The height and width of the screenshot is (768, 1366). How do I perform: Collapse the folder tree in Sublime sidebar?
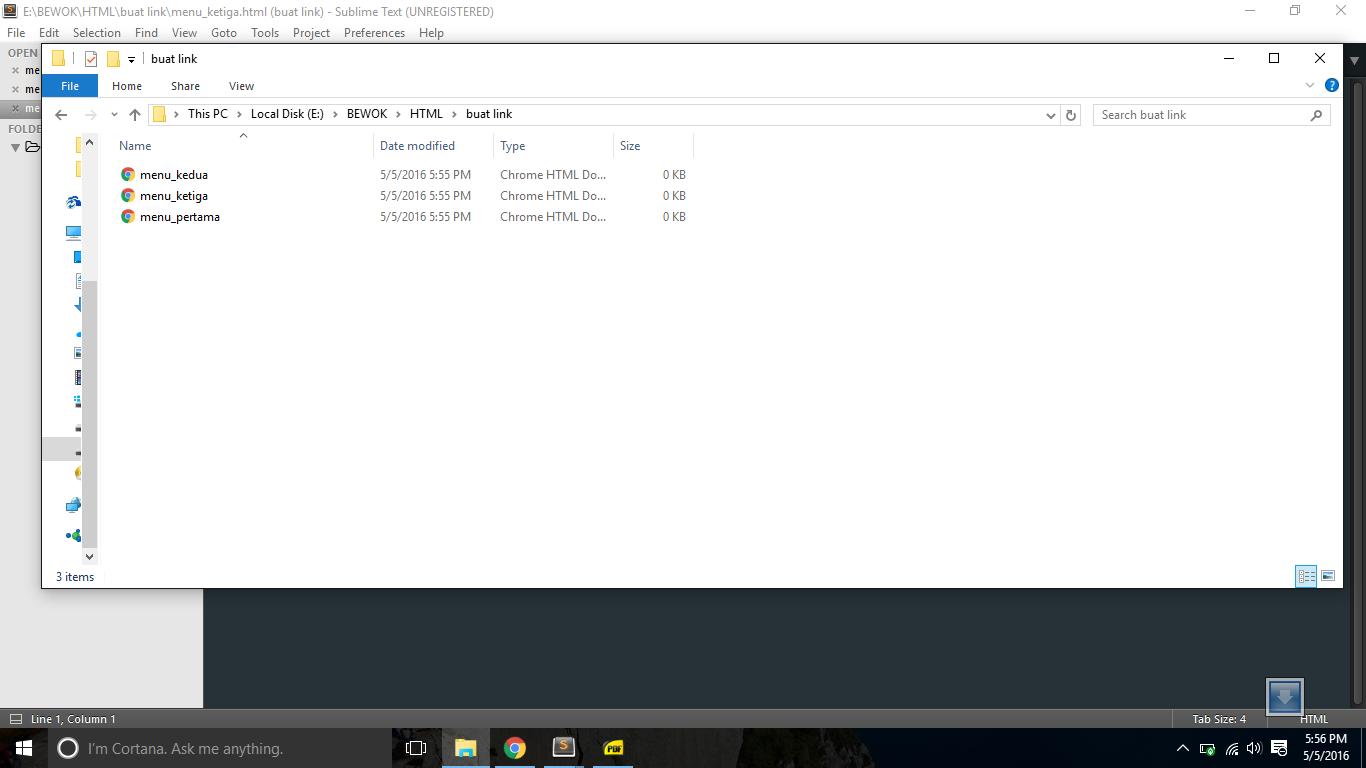point(15,147)
